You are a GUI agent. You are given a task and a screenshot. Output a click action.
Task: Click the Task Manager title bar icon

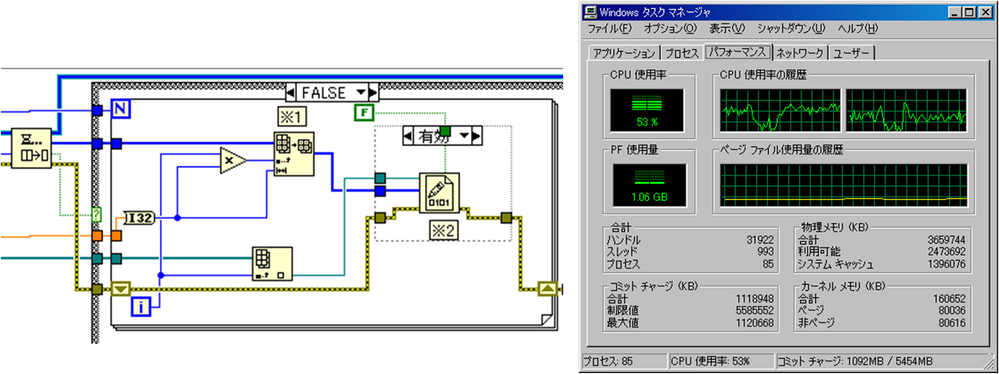(x=591, y=11)
